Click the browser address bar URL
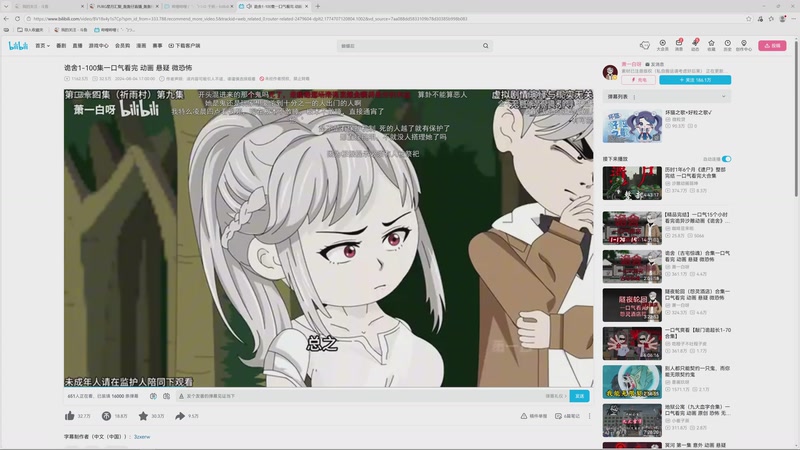The height and width of the screenshot is (450, 800). [250, 19]
